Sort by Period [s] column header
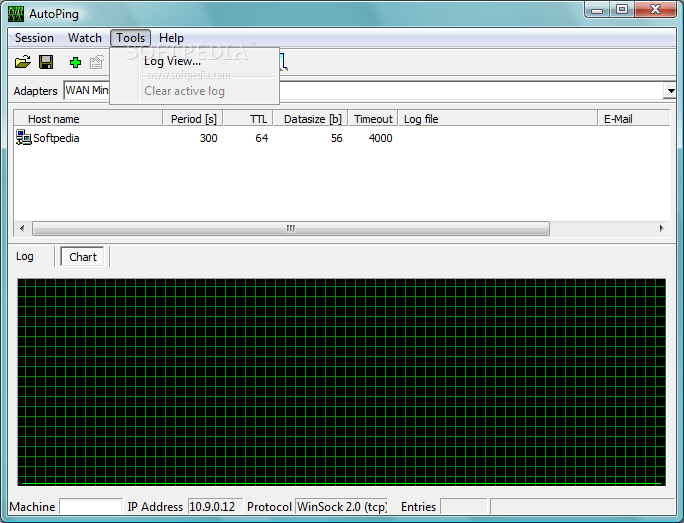The image size is (684, 523). (x=193, y=119)
